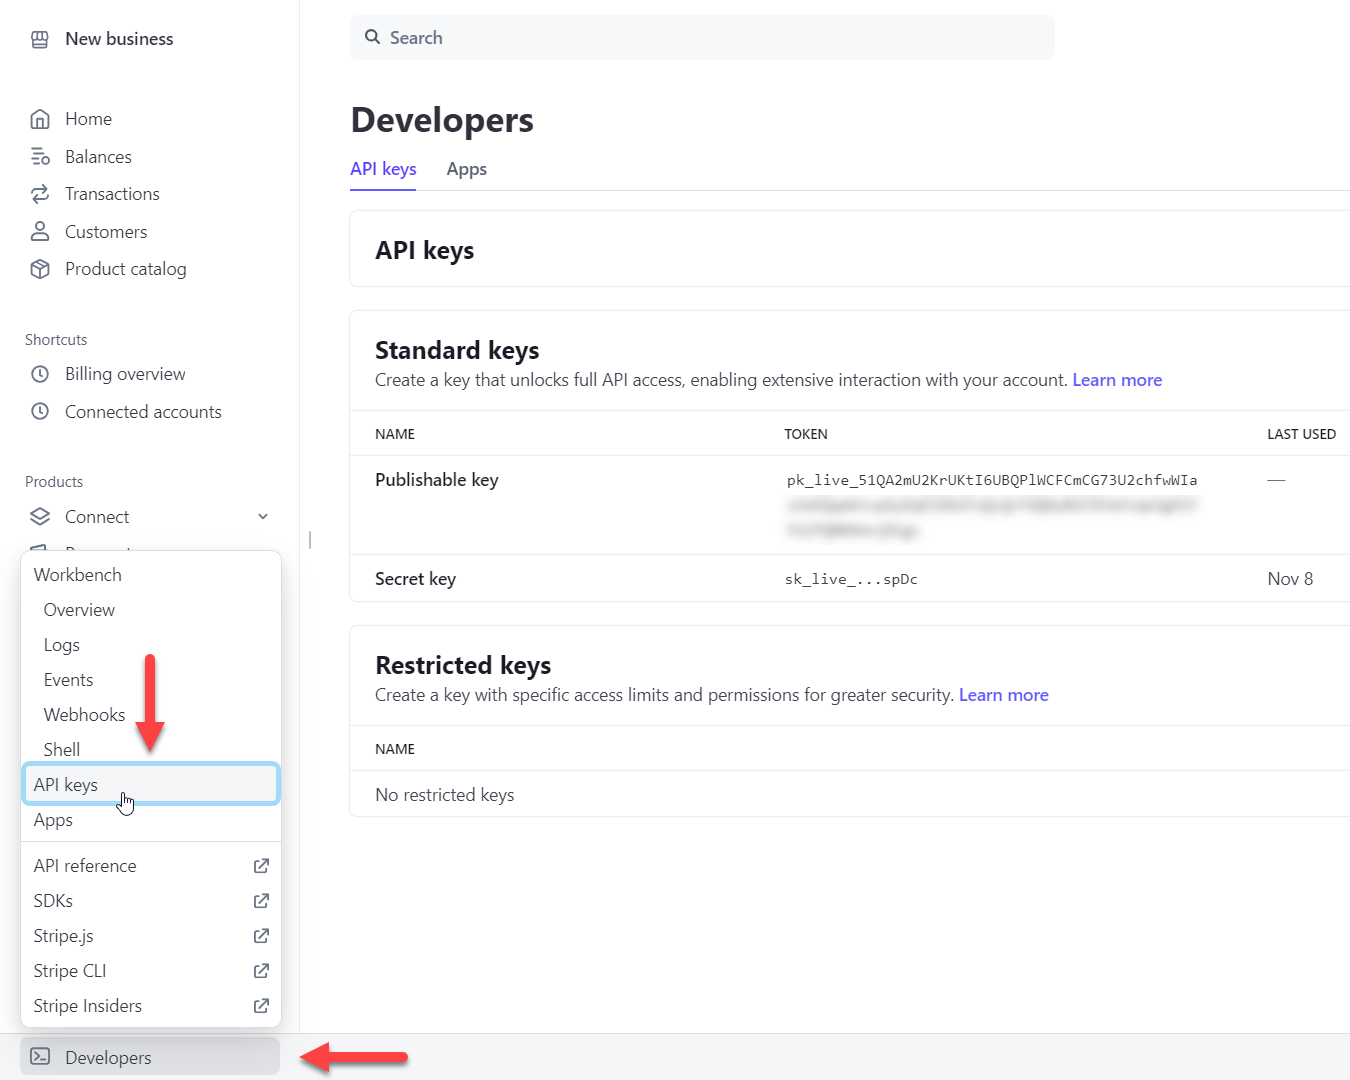Click the TOKEN column header

[806, 434]
